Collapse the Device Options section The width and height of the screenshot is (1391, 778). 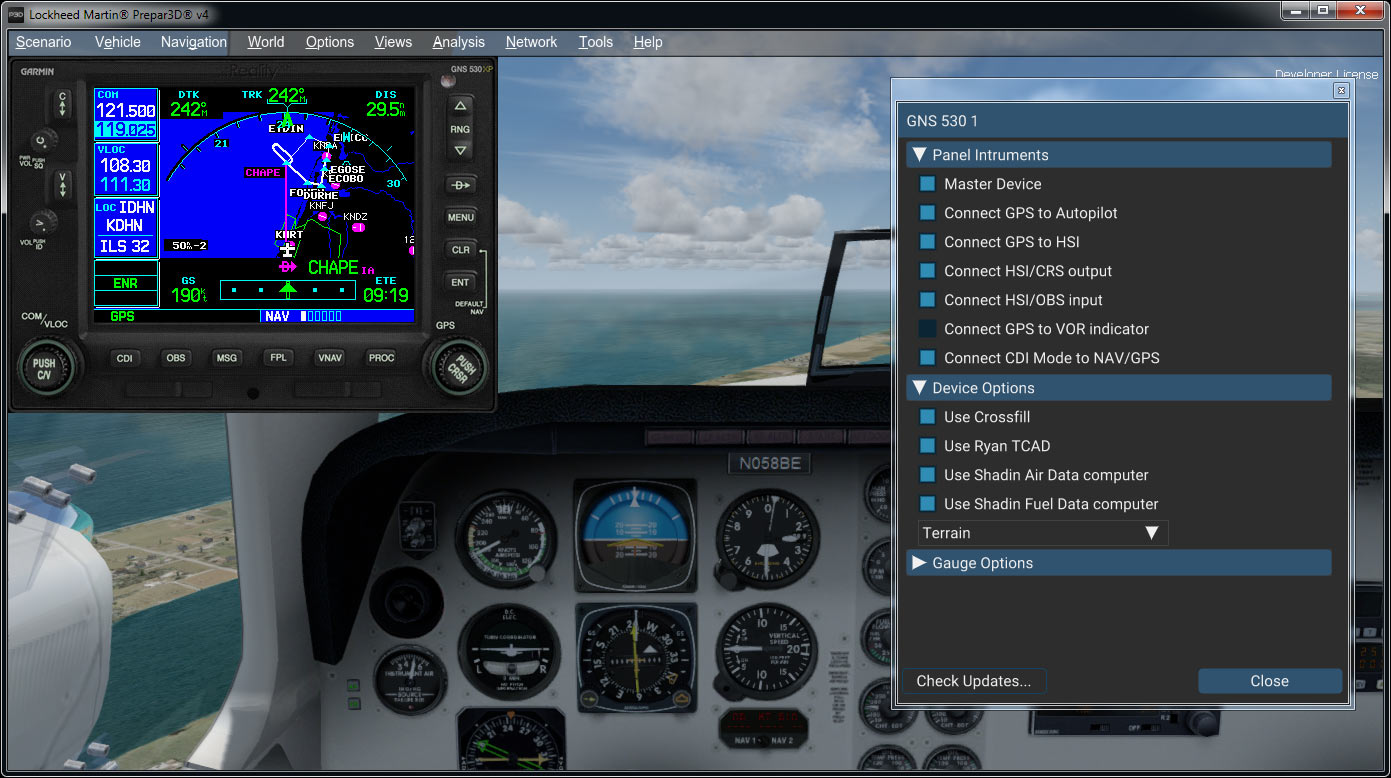tap(1119, 388)
